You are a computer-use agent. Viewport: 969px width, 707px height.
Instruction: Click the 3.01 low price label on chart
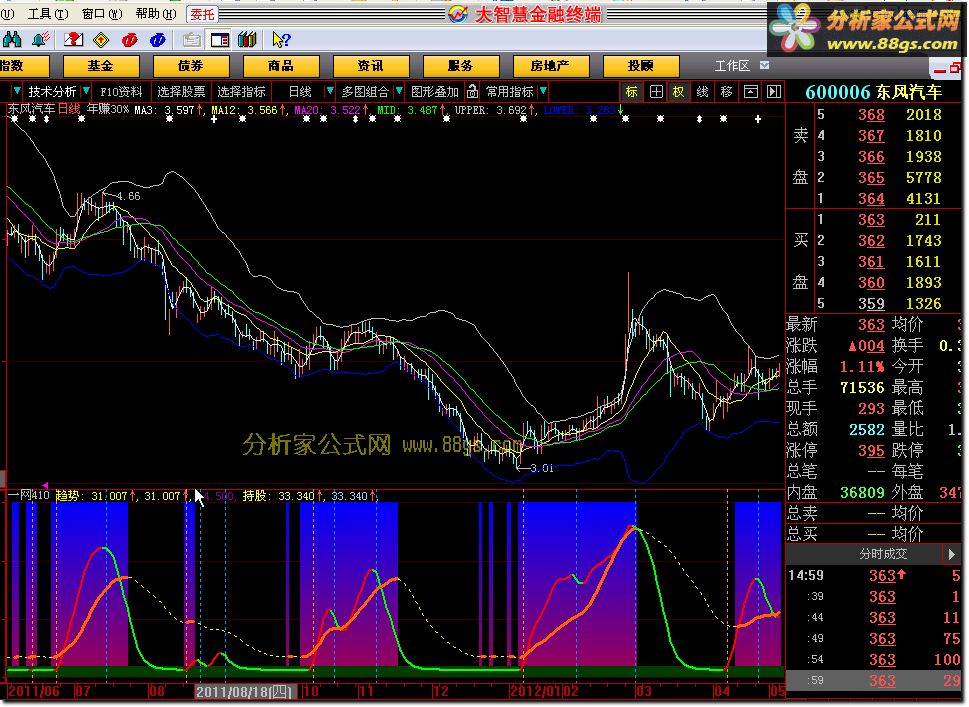(x=541, y=468)
